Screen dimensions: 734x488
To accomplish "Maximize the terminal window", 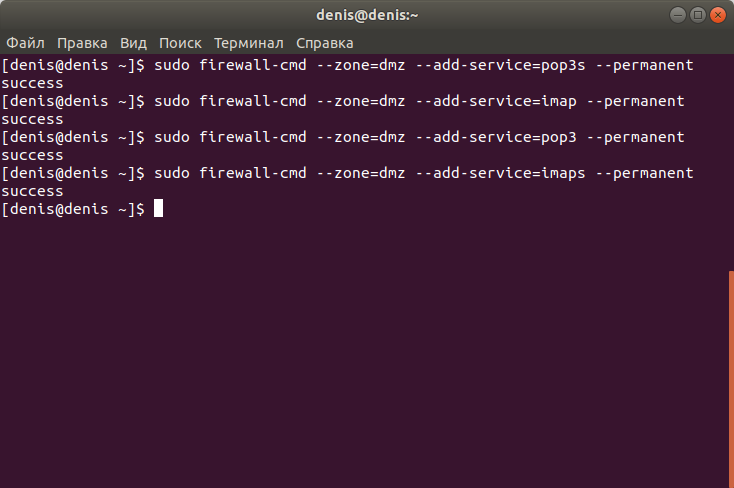I will coord(697,15).
